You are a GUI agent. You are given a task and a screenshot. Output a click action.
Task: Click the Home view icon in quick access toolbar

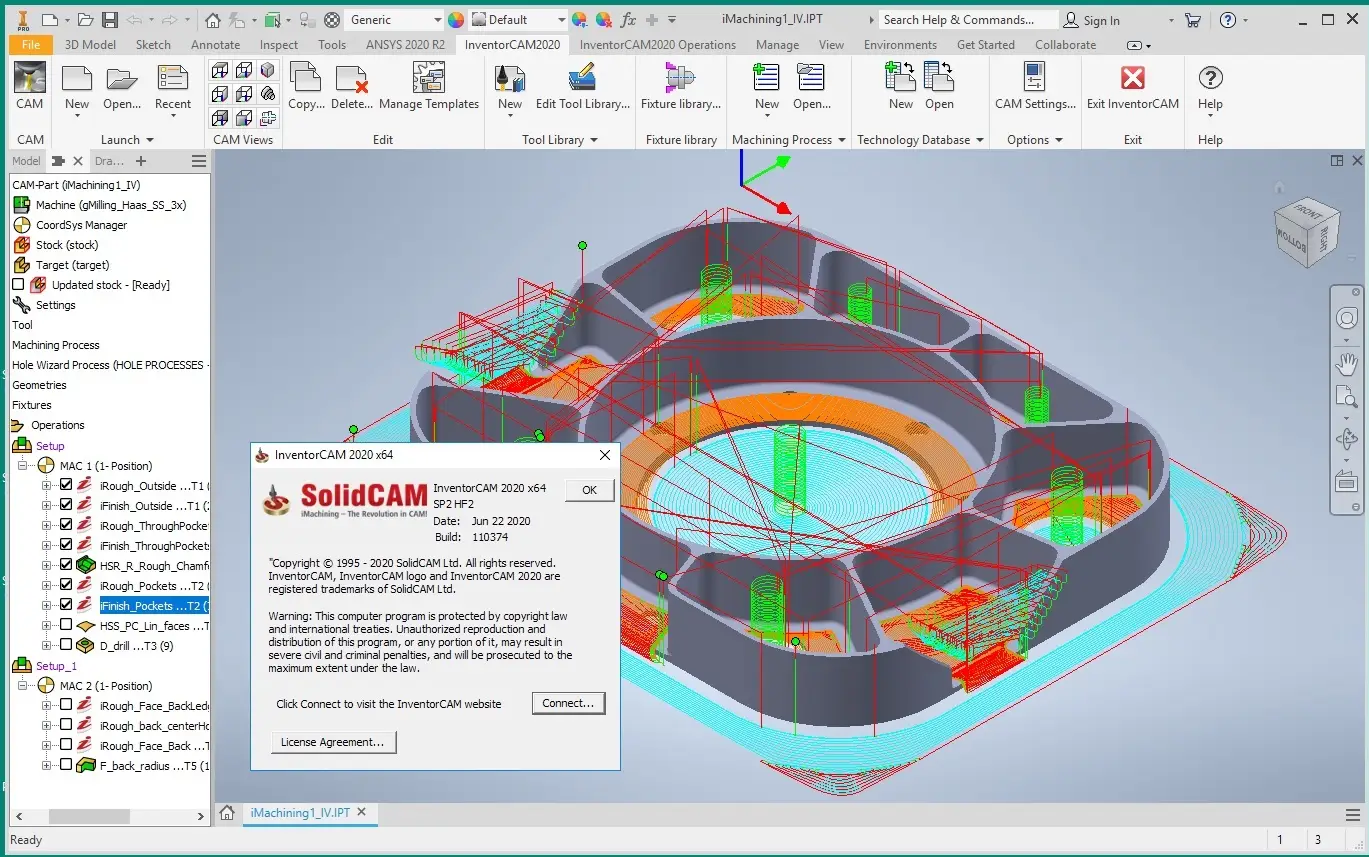click(x=212, y=19)
